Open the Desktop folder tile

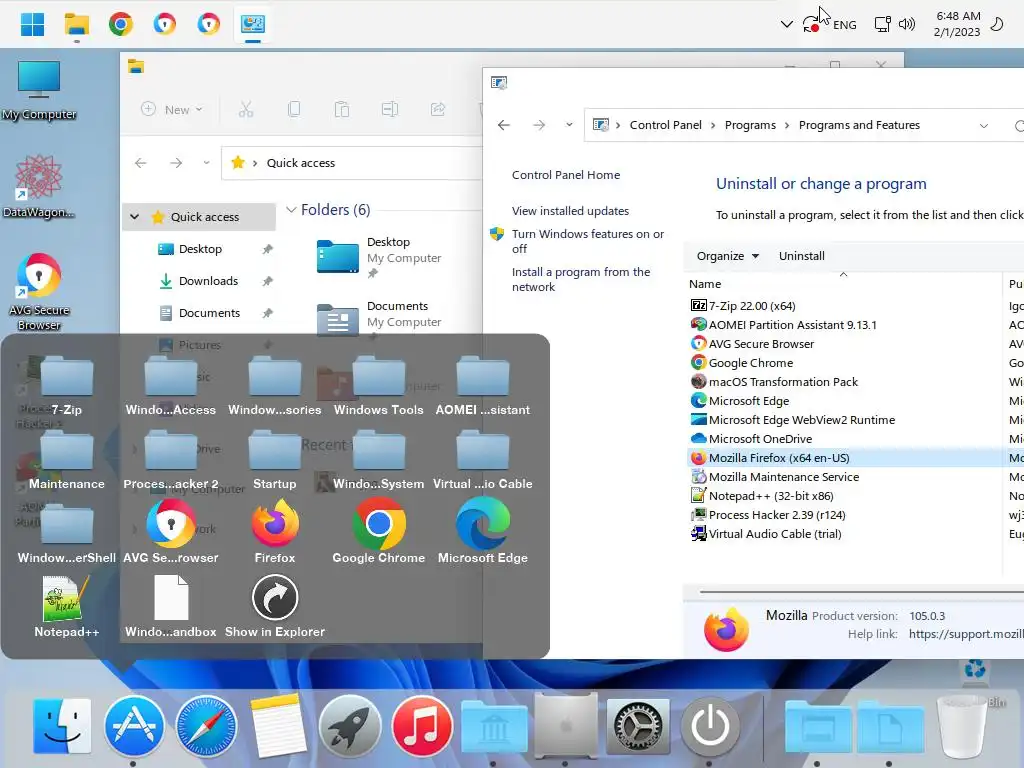[379, 258]
